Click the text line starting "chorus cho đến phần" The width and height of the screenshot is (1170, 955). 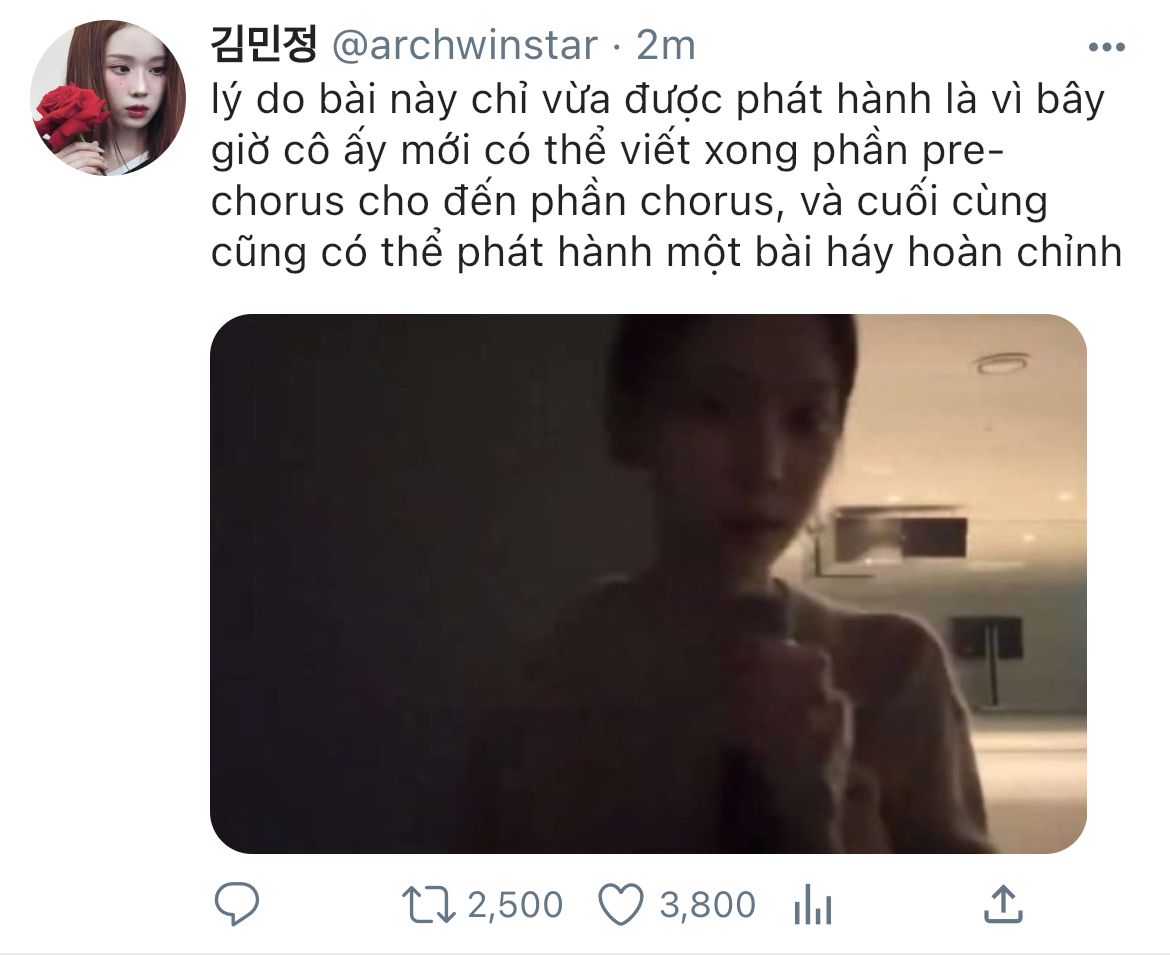click(629, 202)
